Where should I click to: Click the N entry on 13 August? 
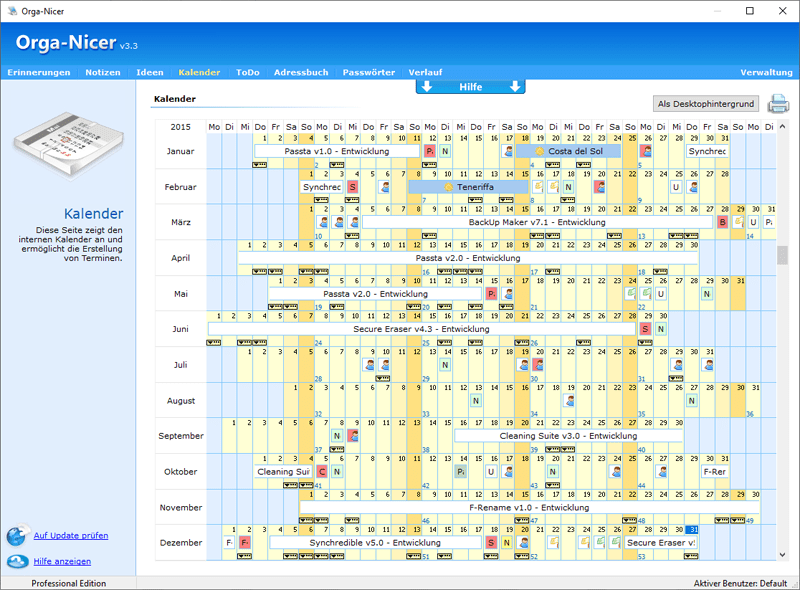tap(476, 401)
